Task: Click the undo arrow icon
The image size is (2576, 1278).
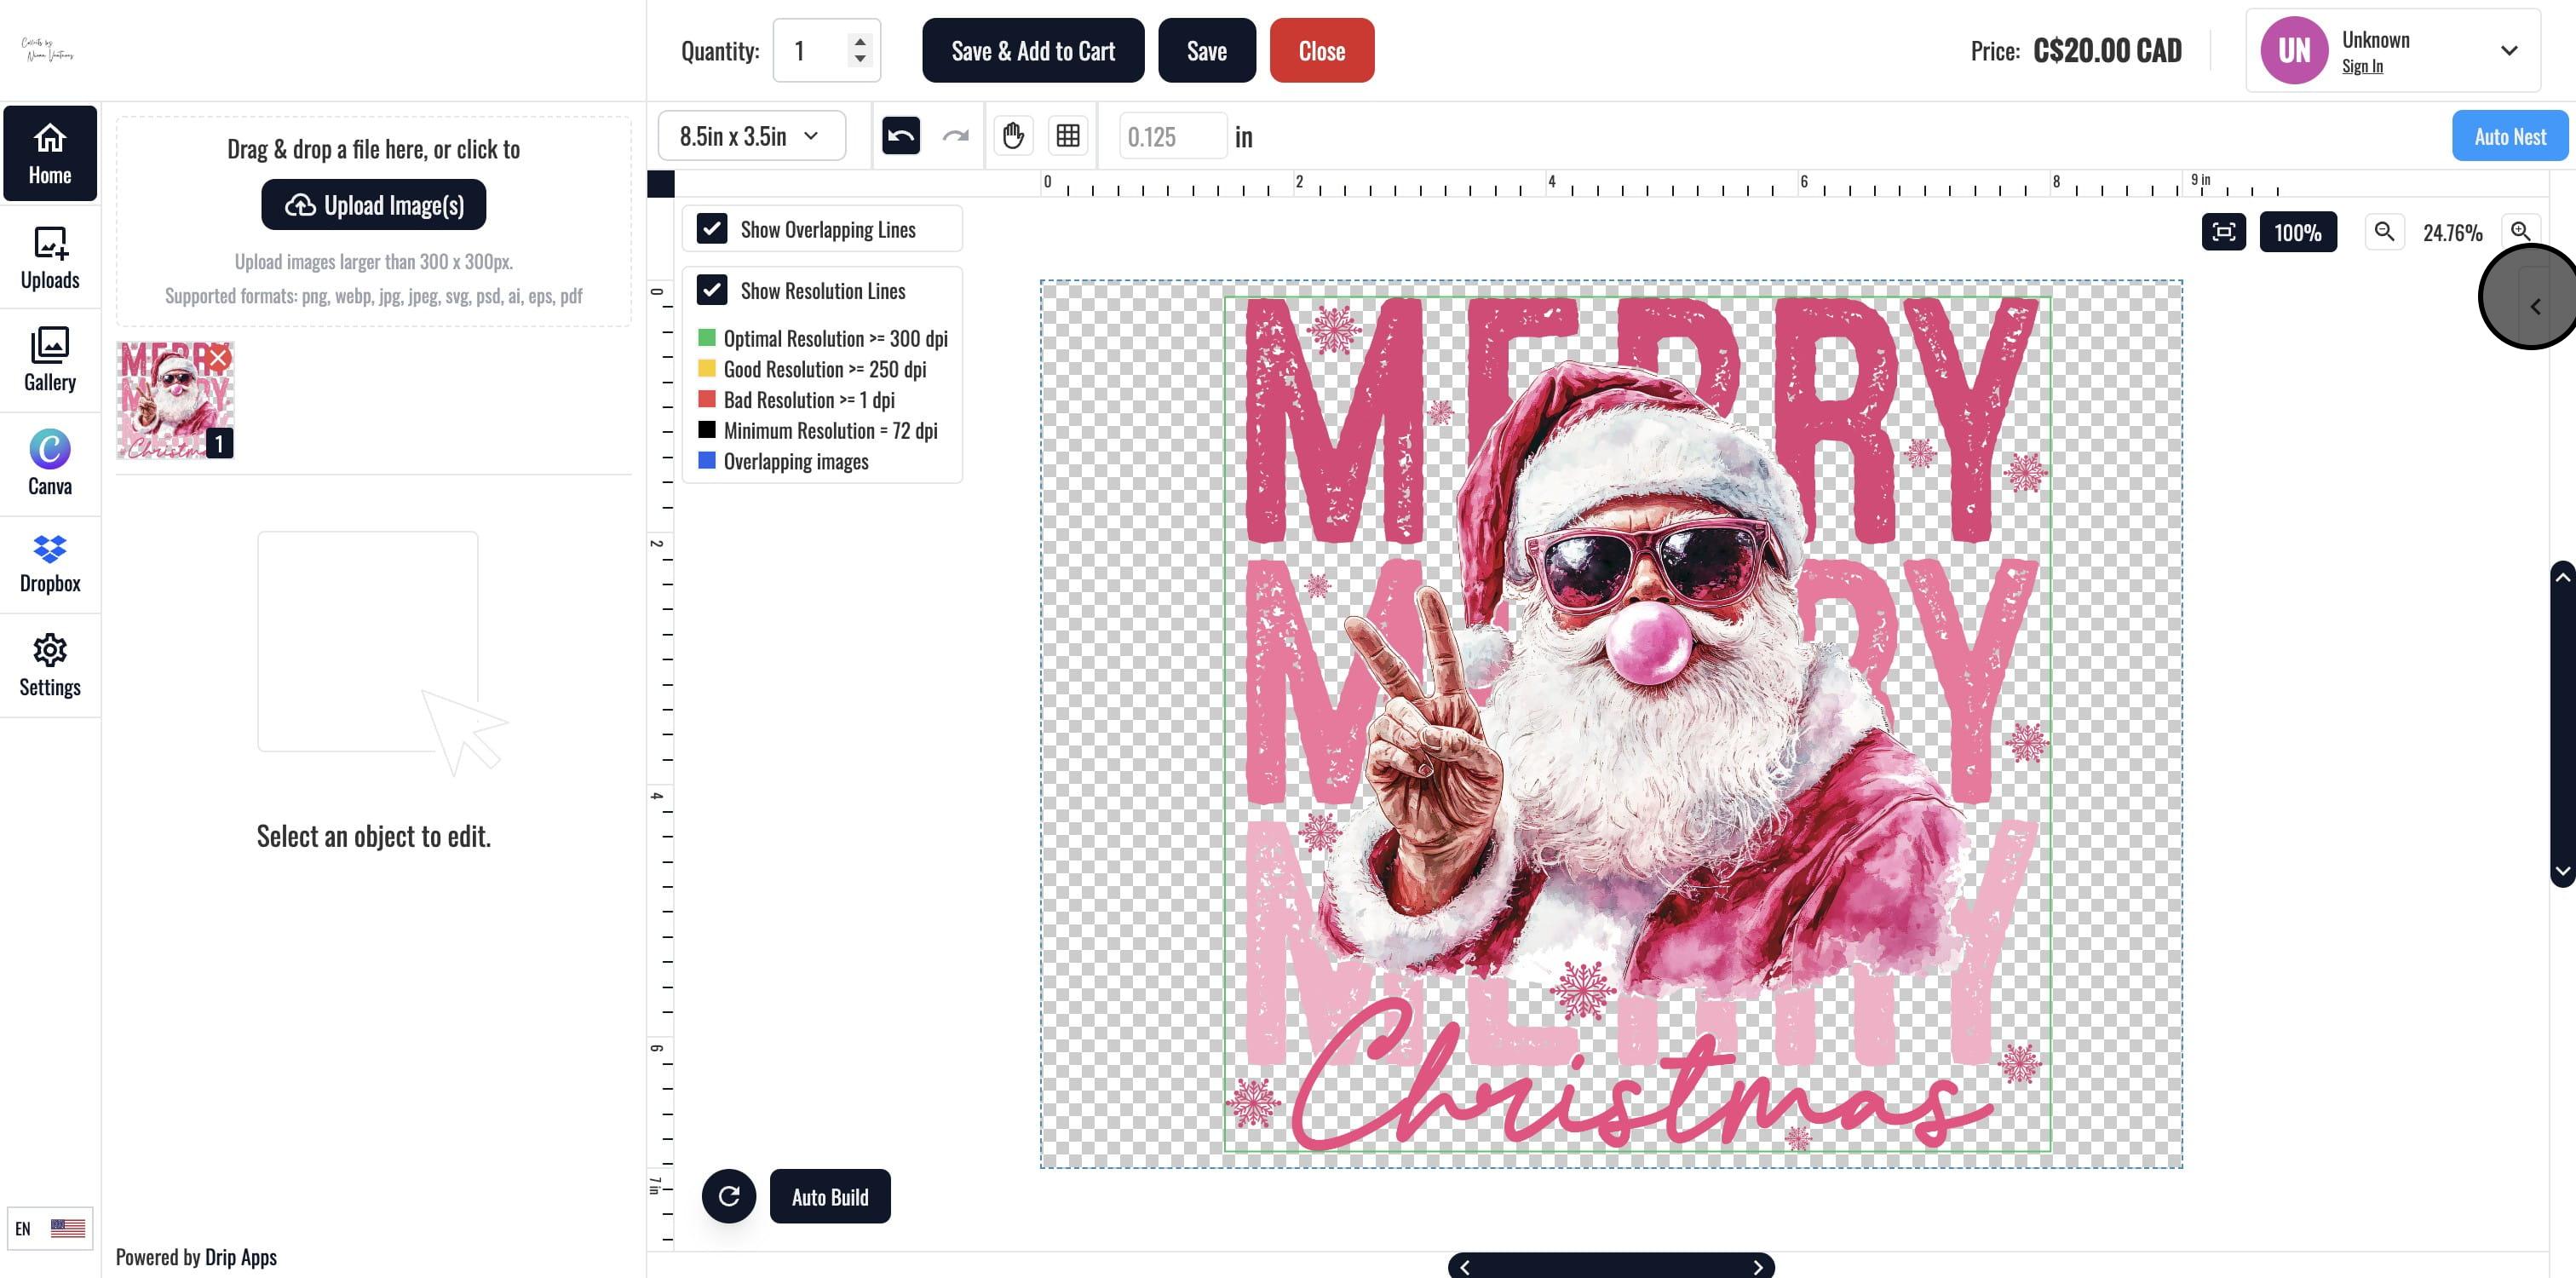Action: click(x=900, y=136)
